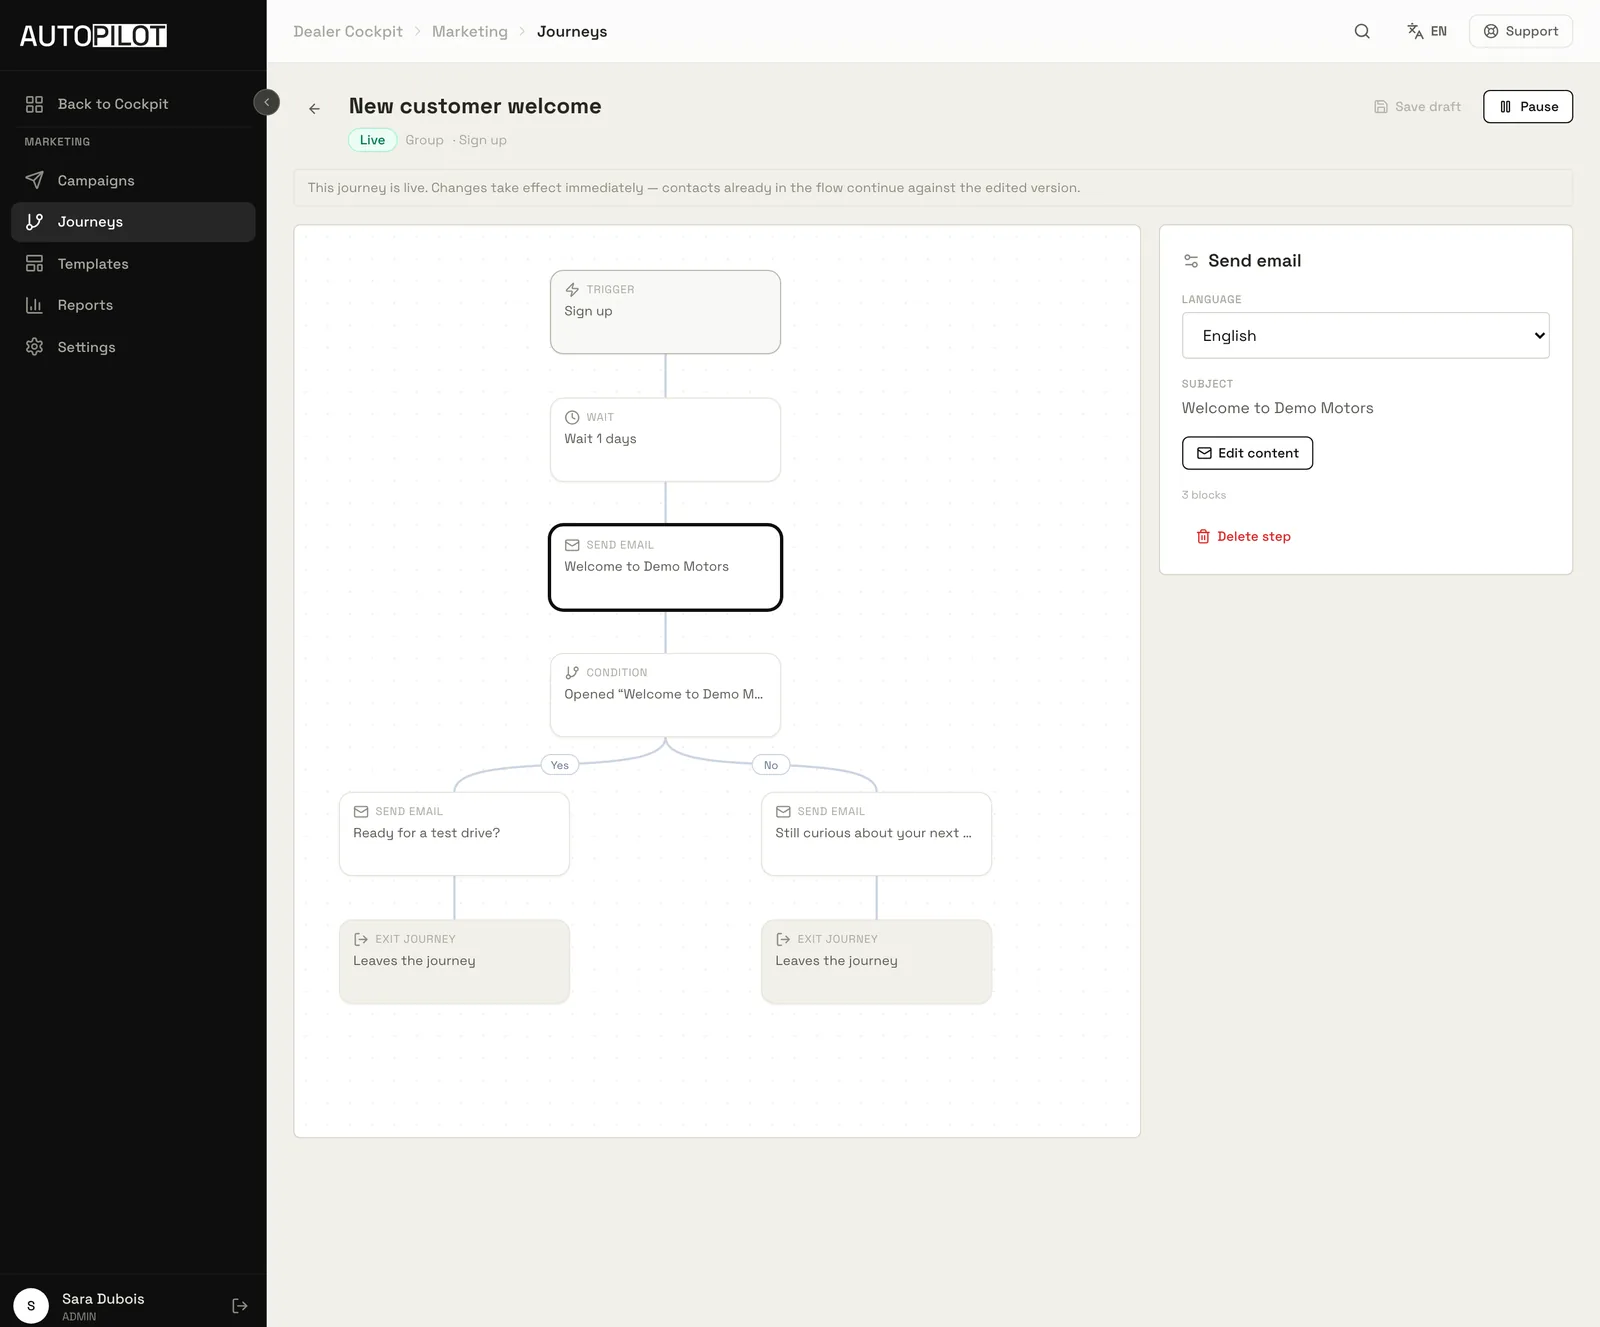Select the Opened condition node
The width and height of the screenshot is (1600, 1327).
(665, 695)
